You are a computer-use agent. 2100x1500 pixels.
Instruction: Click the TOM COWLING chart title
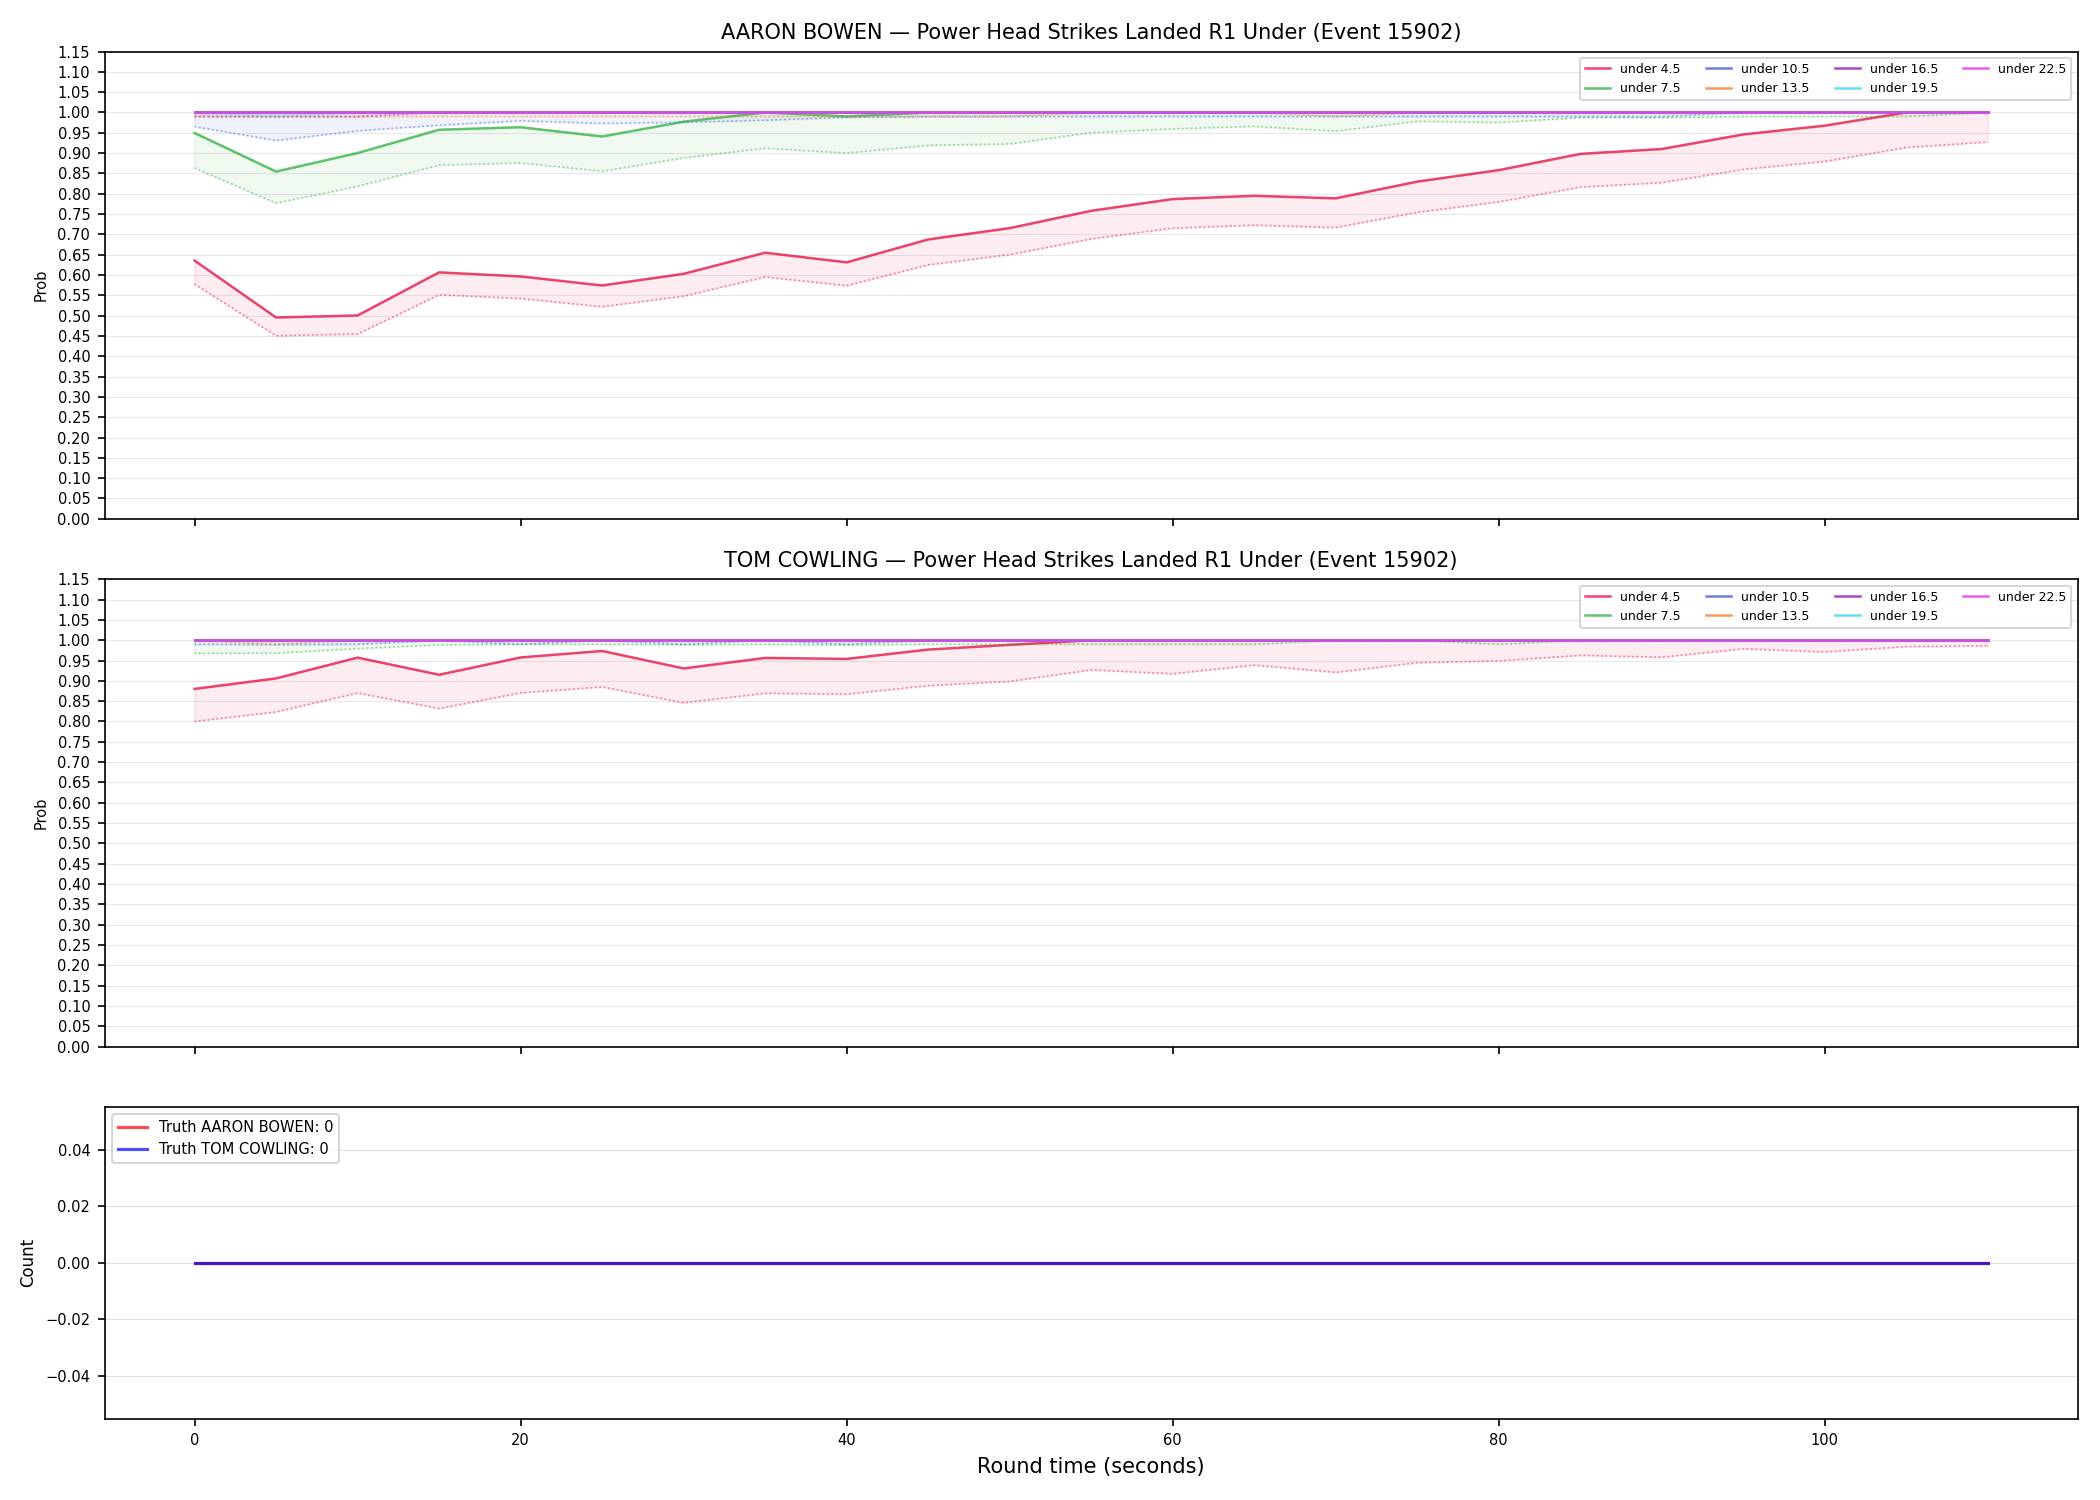point(1090,560)
